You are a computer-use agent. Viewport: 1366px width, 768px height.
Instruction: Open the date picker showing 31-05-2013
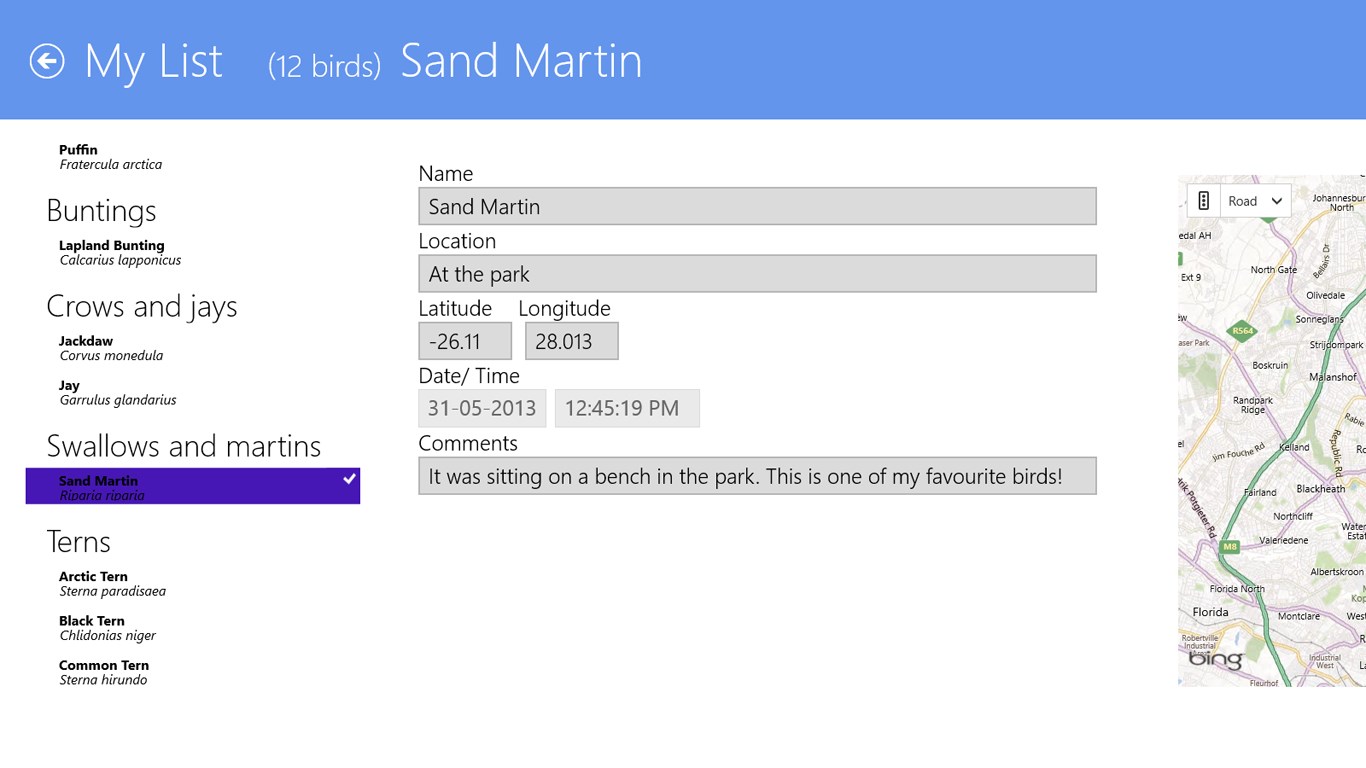pyautogui.click(x=482, y=408)
